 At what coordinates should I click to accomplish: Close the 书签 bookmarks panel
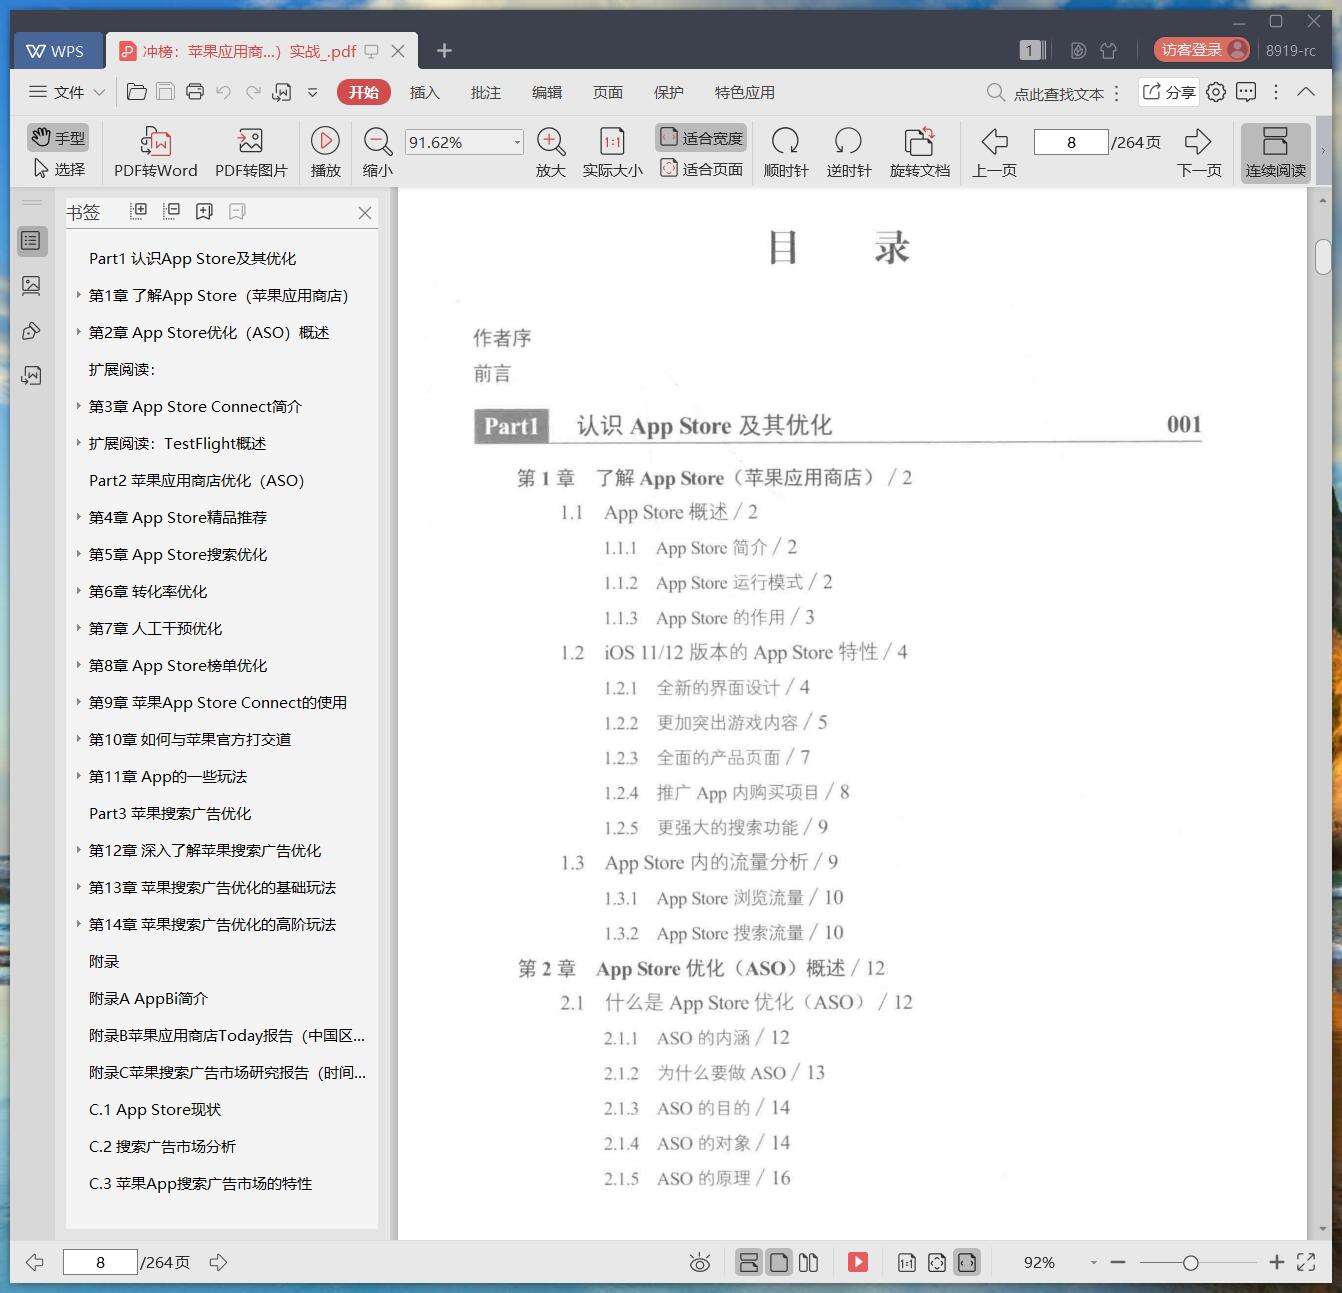pos(365,213)
